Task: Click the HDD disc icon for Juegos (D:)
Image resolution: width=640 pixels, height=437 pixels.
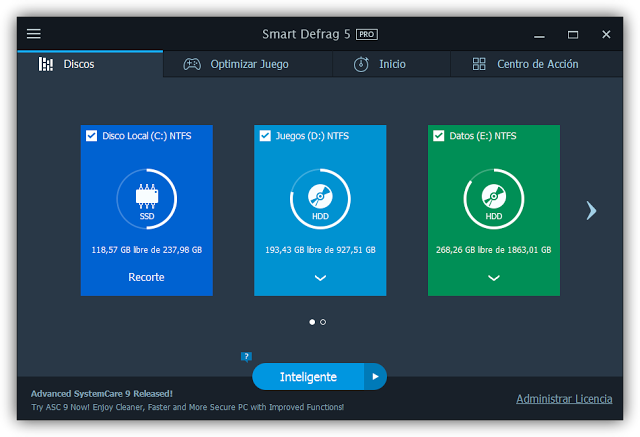Action: pos(320,196)
